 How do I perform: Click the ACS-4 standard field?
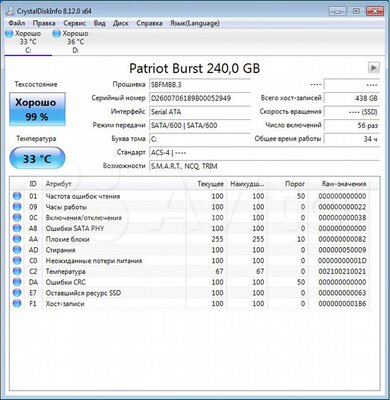coord(264,153)
